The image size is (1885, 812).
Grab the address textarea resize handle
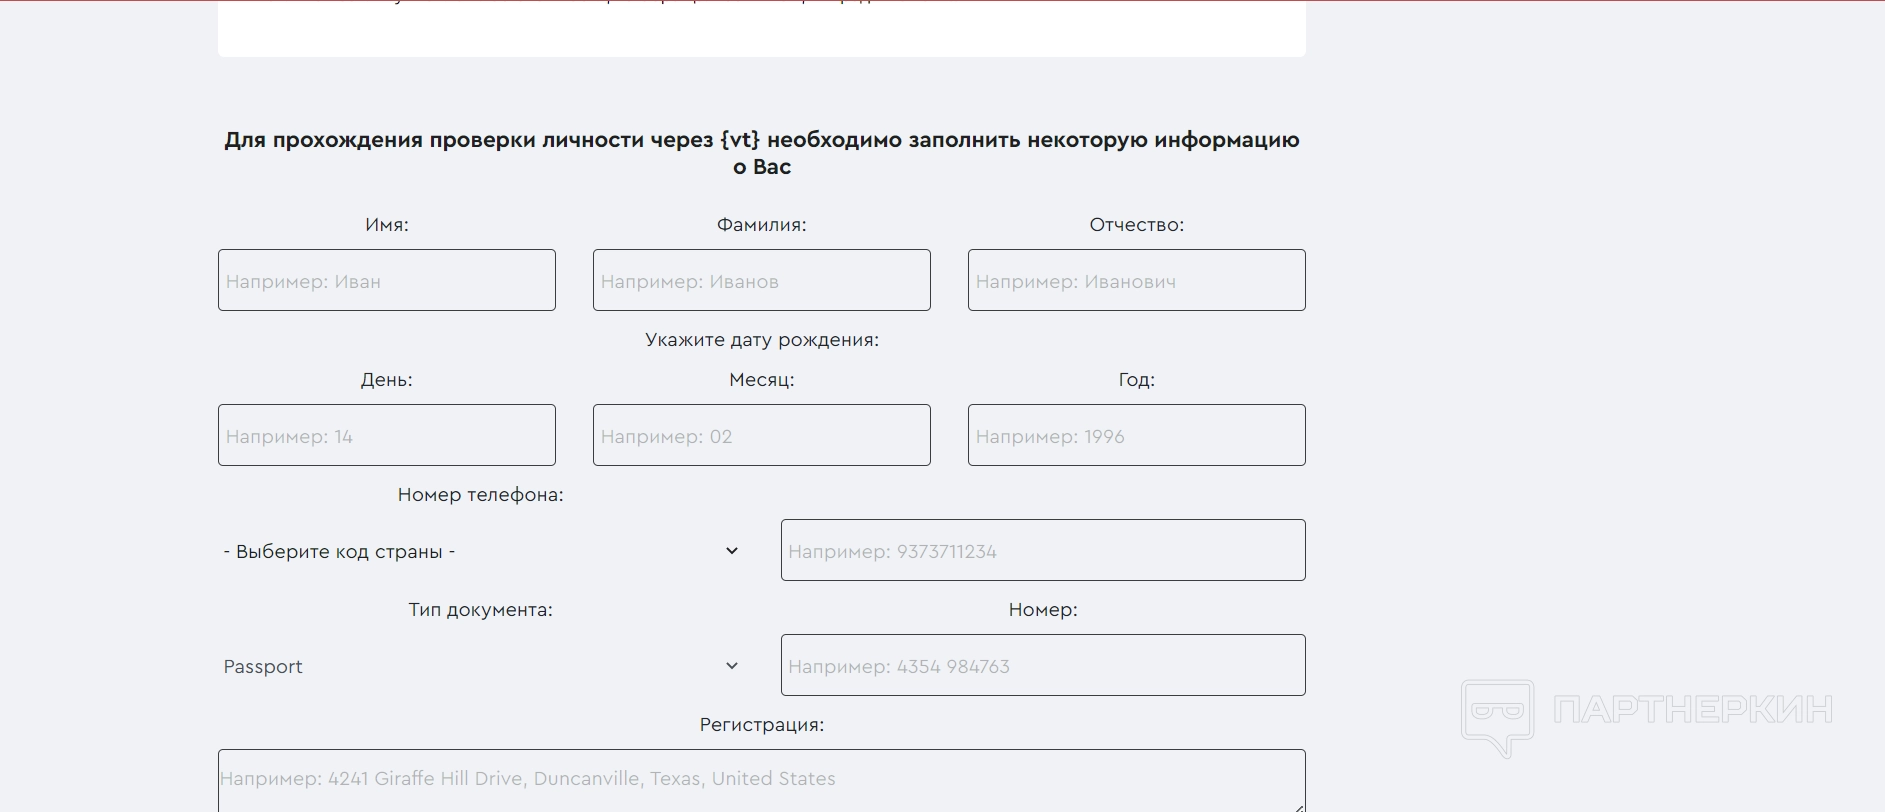[1298, 806]
